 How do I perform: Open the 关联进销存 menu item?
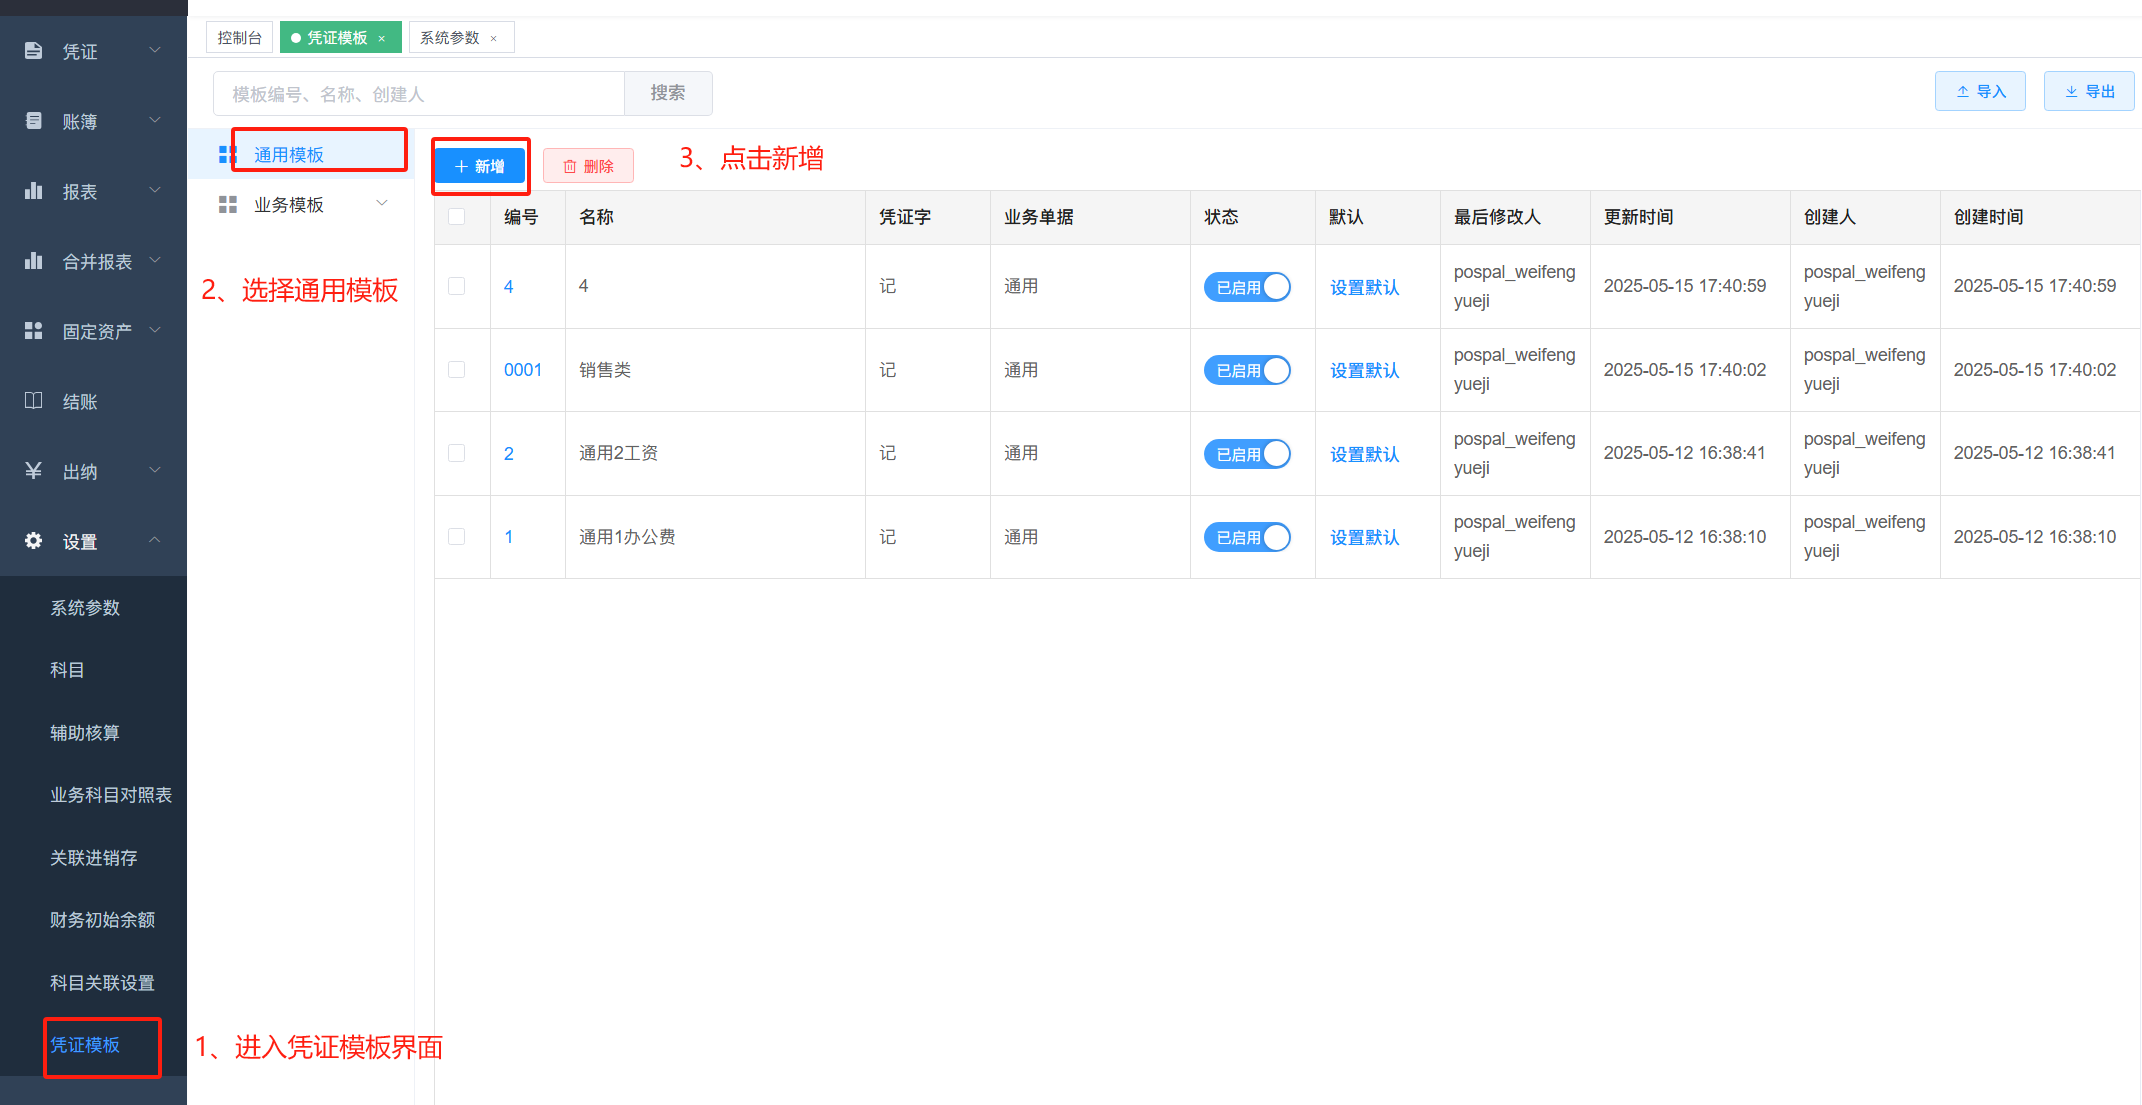coord(94,858)
